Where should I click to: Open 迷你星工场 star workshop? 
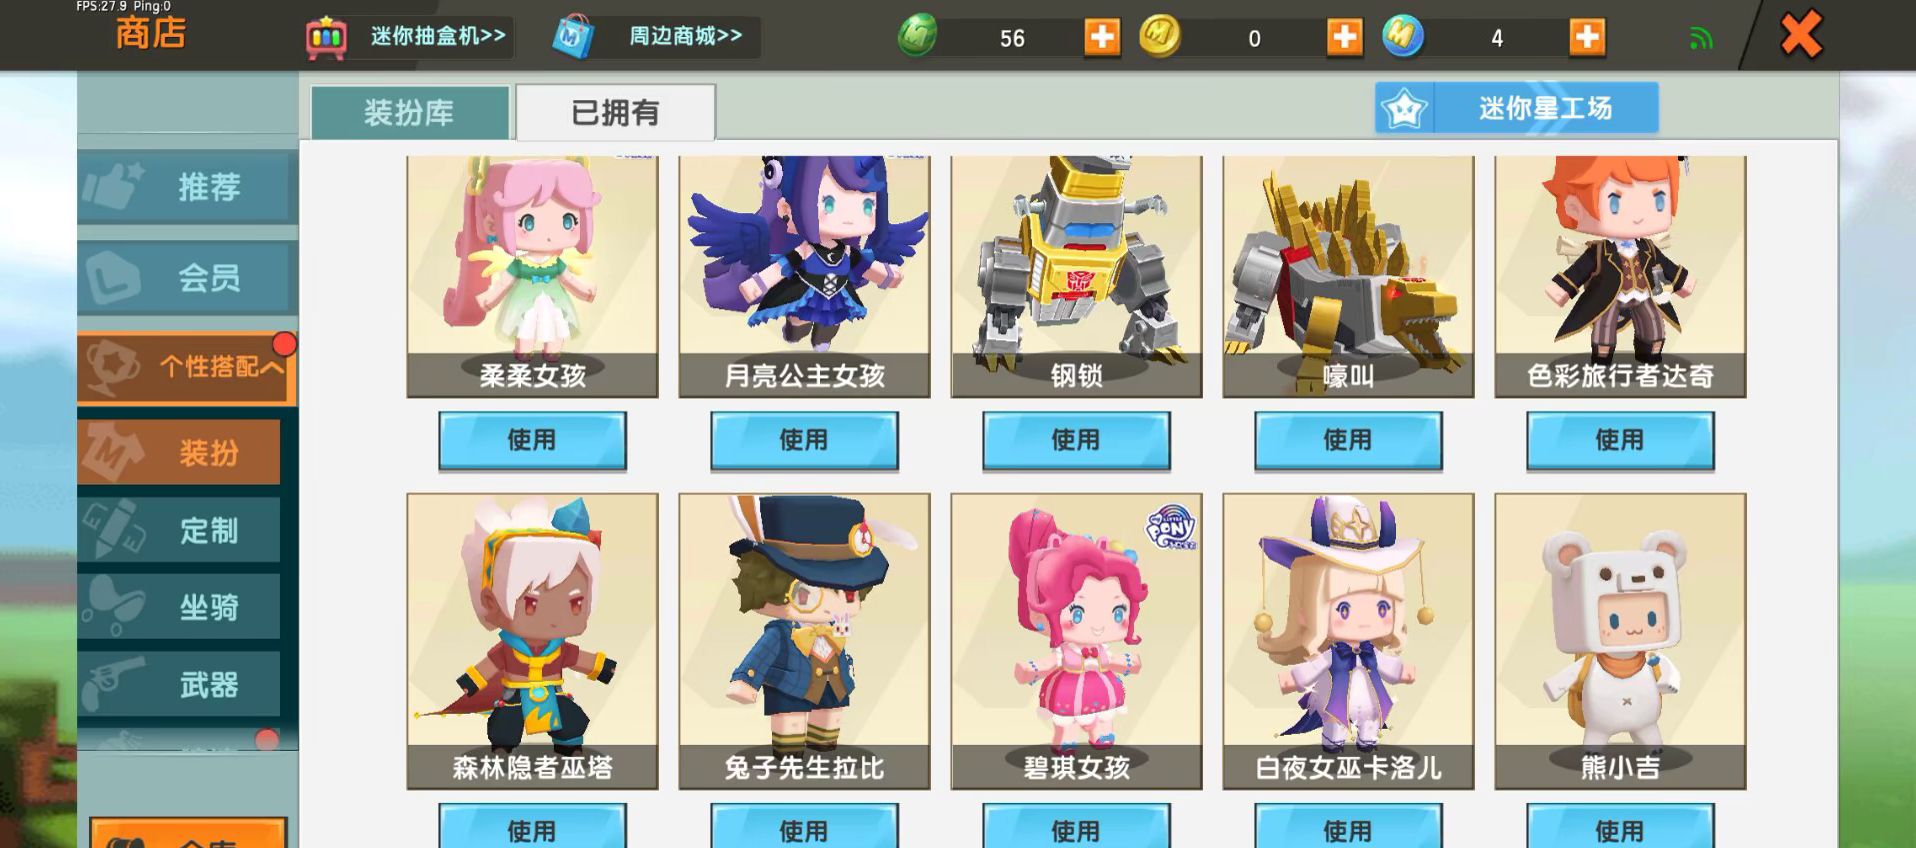pyautogui.click(x=1516, y=108)
